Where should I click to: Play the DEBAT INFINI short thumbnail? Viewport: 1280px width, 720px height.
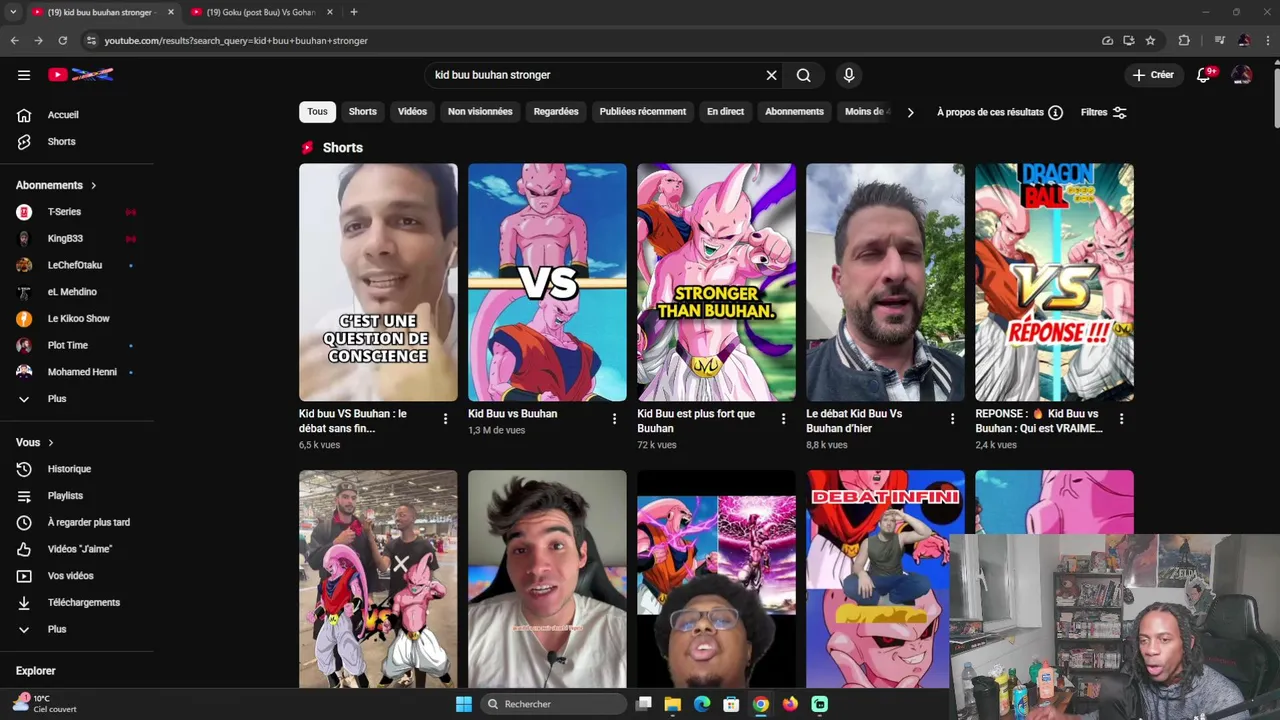coord(885,578)
